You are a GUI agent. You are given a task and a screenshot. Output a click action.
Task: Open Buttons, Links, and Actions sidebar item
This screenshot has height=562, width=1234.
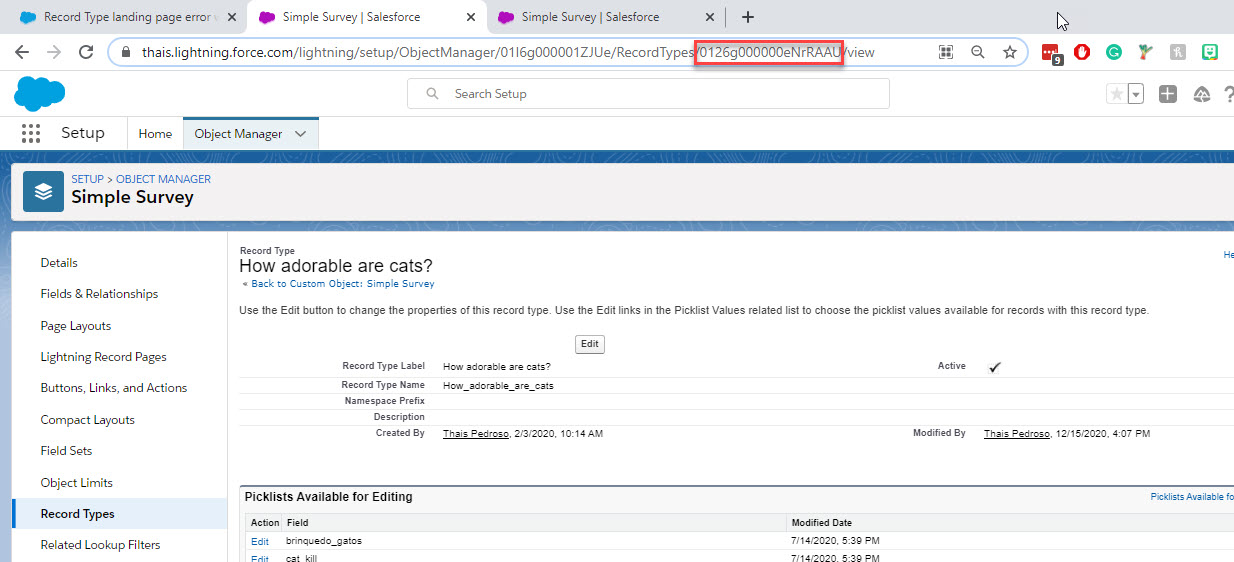(114, 388)
